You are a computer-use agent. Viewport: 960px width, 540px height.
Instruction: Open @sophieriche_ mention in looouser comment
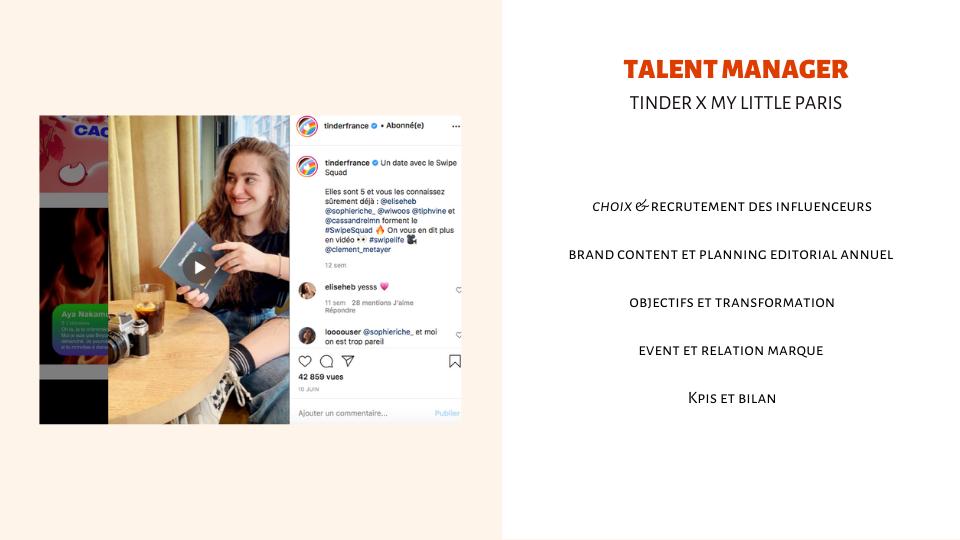pos(388,332)
